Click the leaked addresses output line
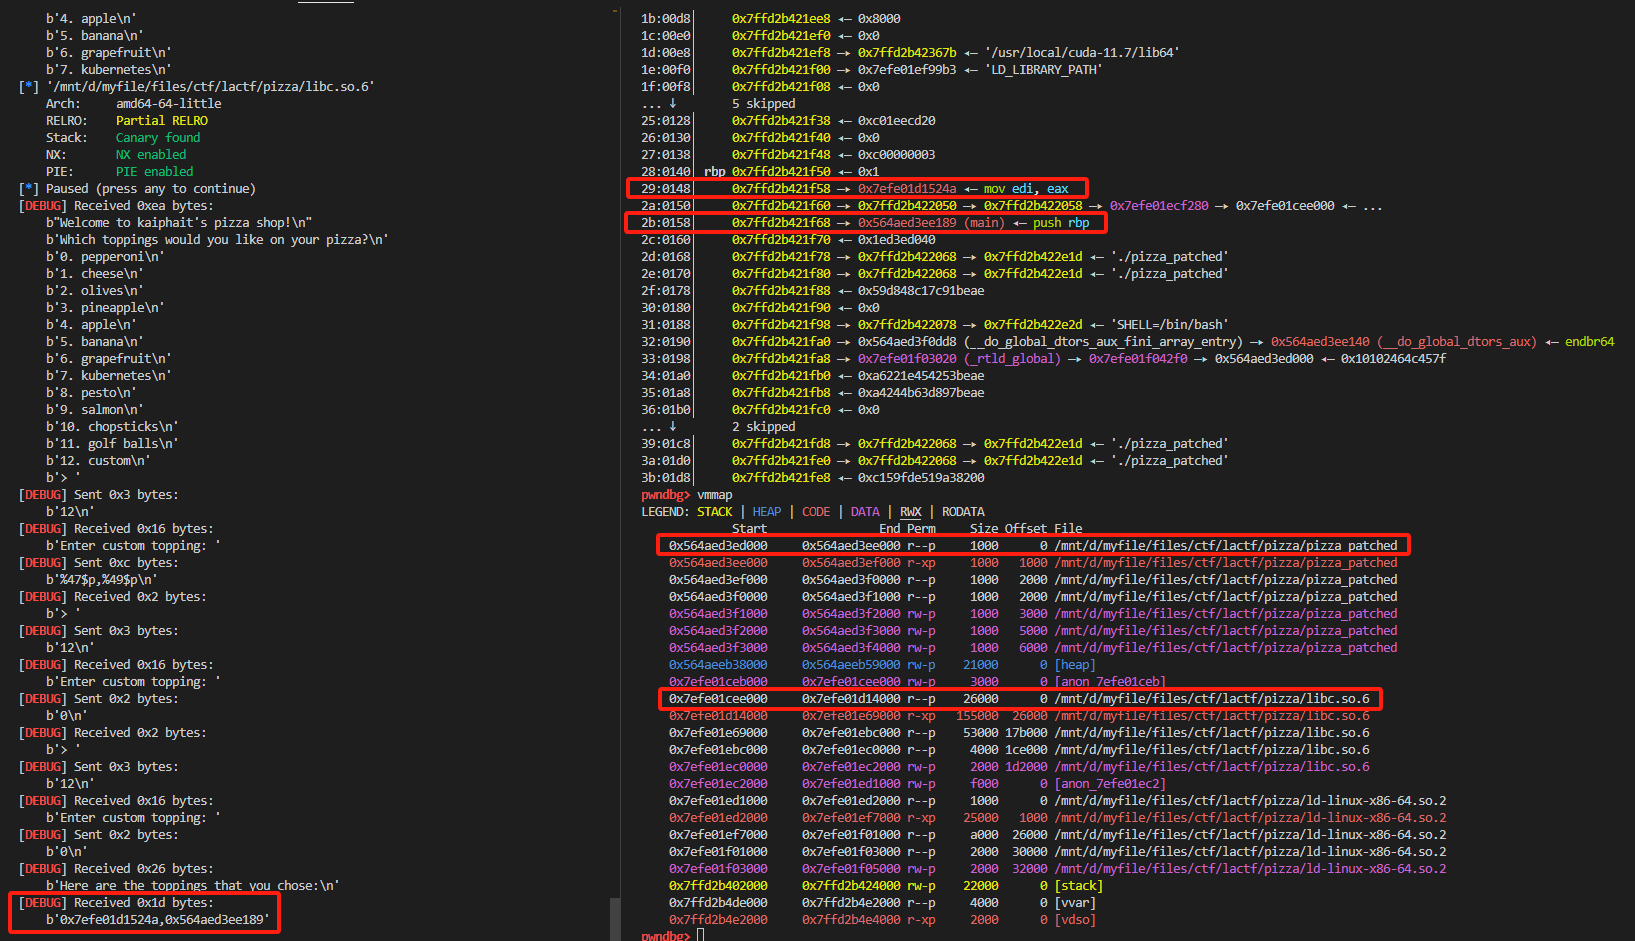Viewport: 1635px width, 941px height. (158, 920)
